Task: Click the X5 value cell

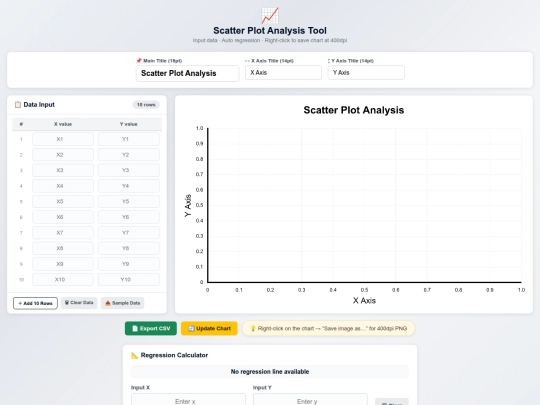Action: 63,201
